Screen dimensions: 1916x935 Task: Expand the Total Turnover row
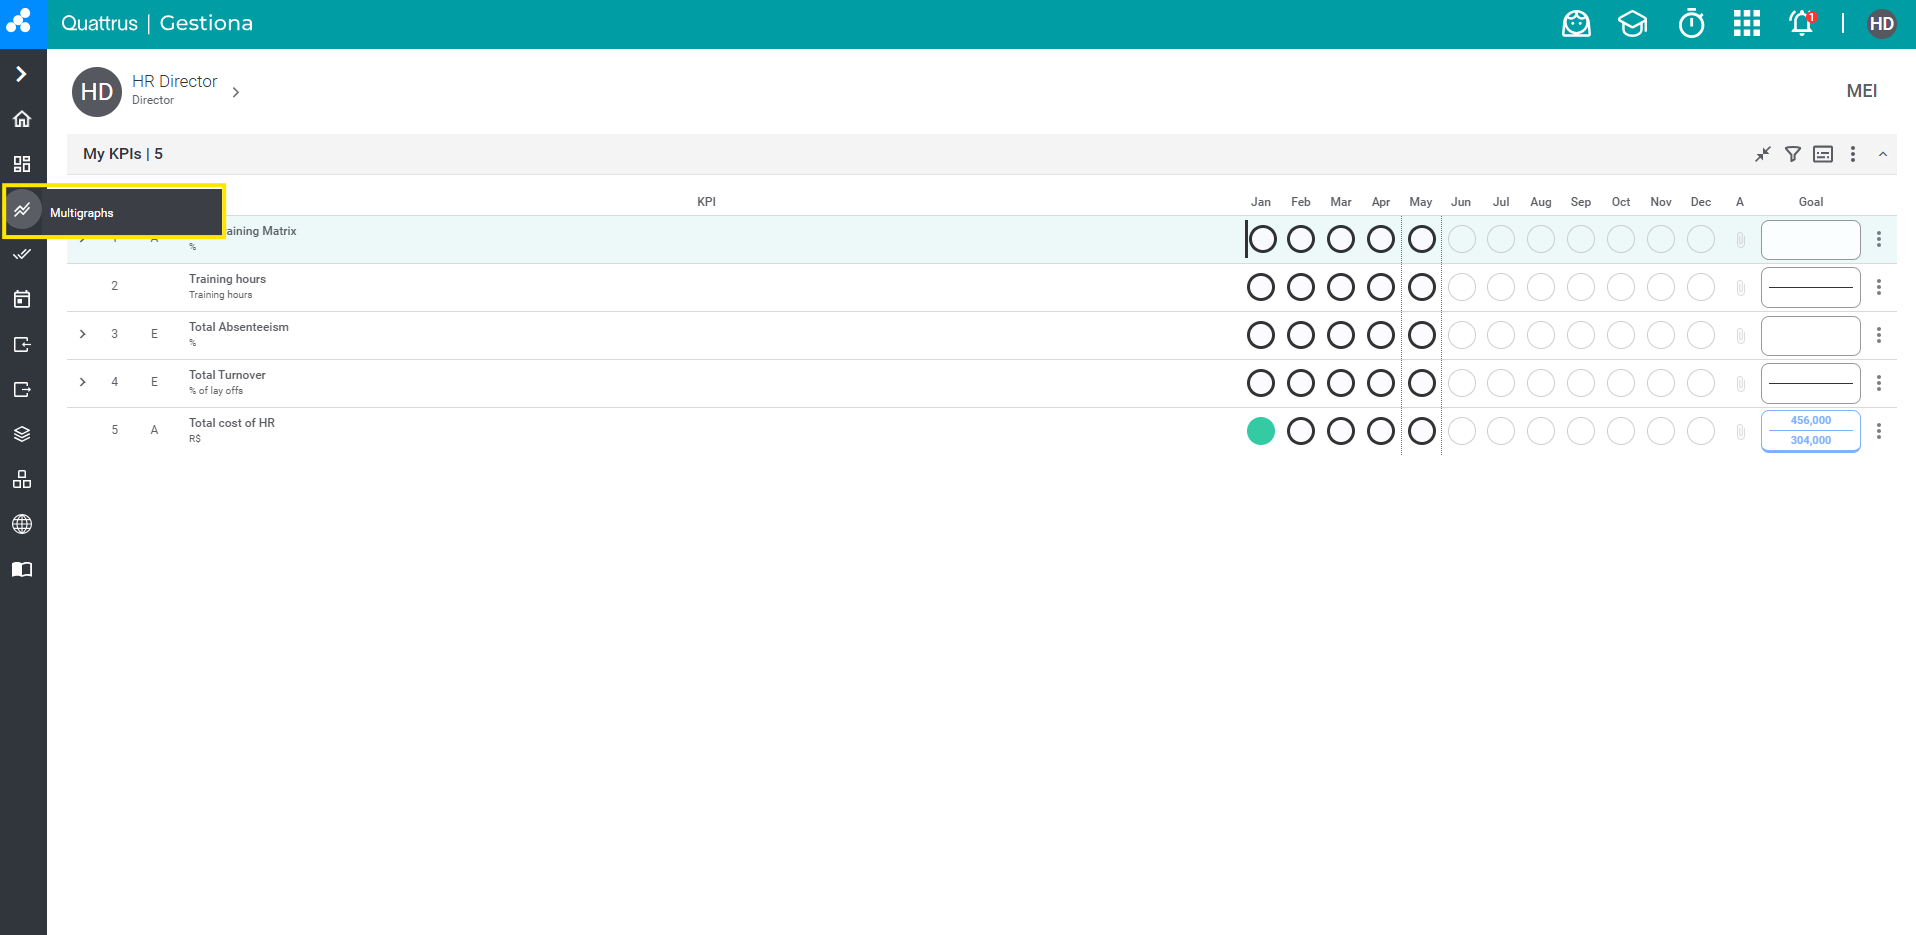click(83, 382)
